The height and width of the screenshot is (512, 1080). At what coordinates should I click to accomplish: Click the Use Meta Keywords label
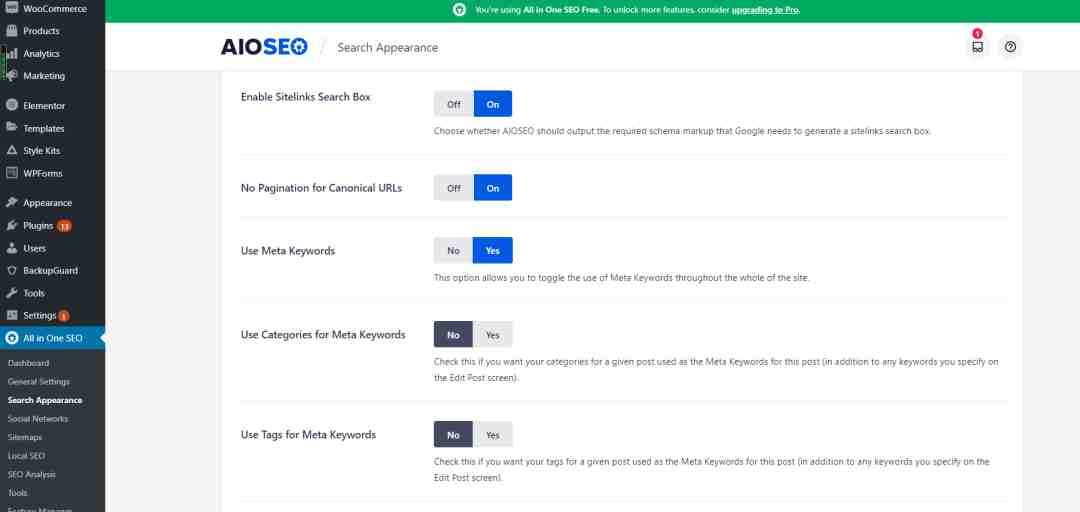pyautogui.click(x=288, y=251)
